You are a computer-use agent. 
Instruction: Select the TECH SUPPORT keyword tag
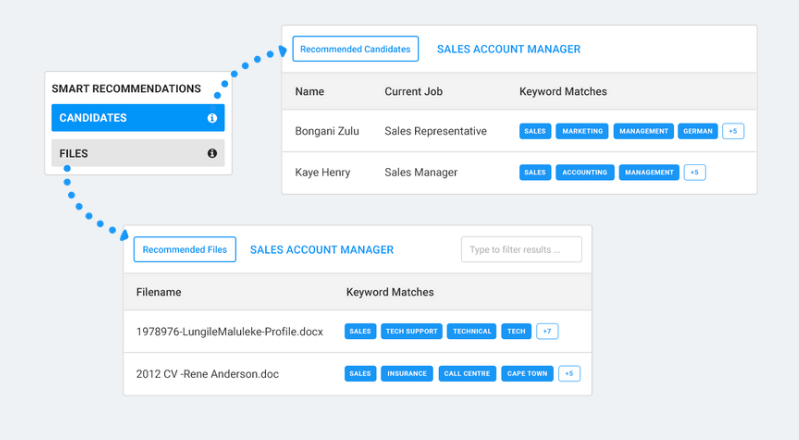click(x=411, y=331)
